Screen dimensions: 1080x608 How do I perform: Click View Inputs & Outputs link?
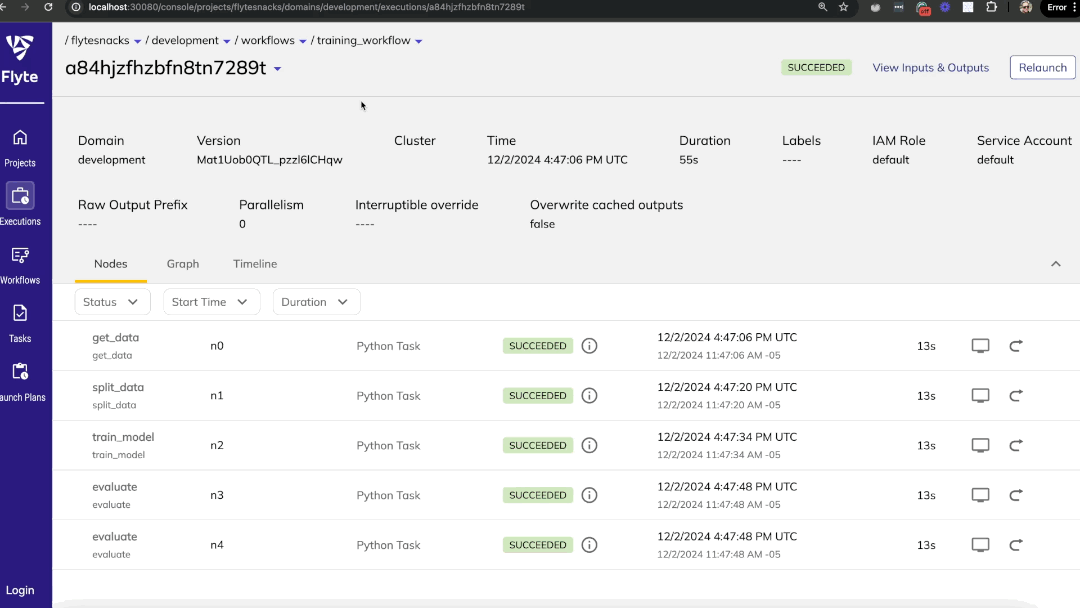931,67
